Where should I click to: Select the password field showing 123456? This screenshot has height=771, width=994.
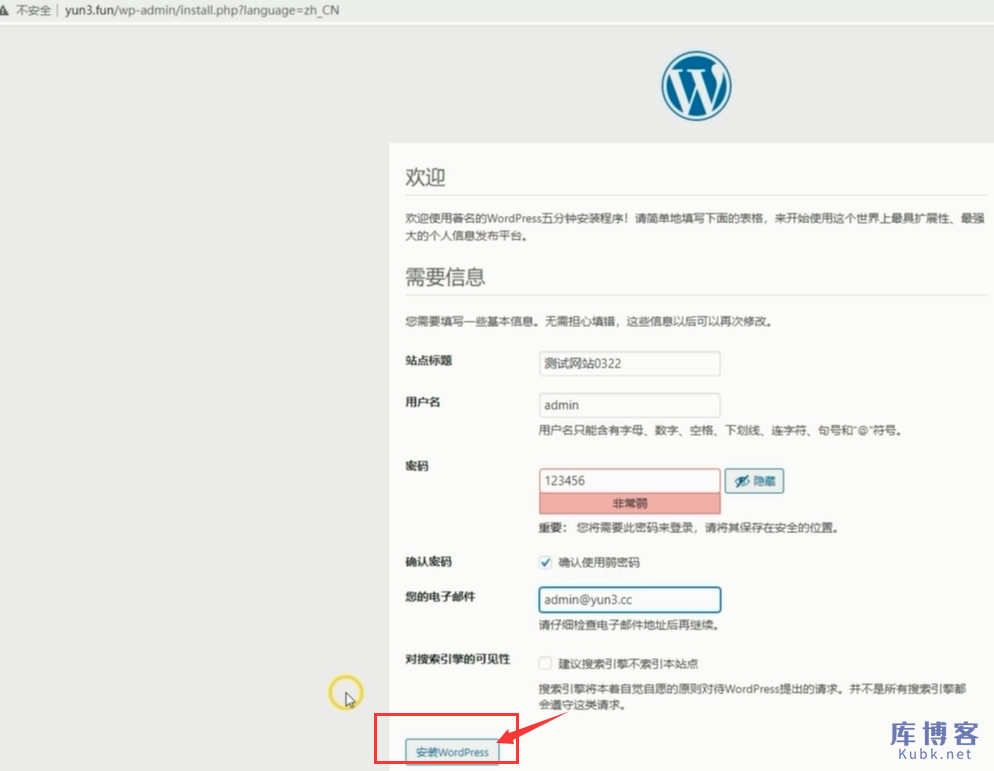tap(628, 480)
